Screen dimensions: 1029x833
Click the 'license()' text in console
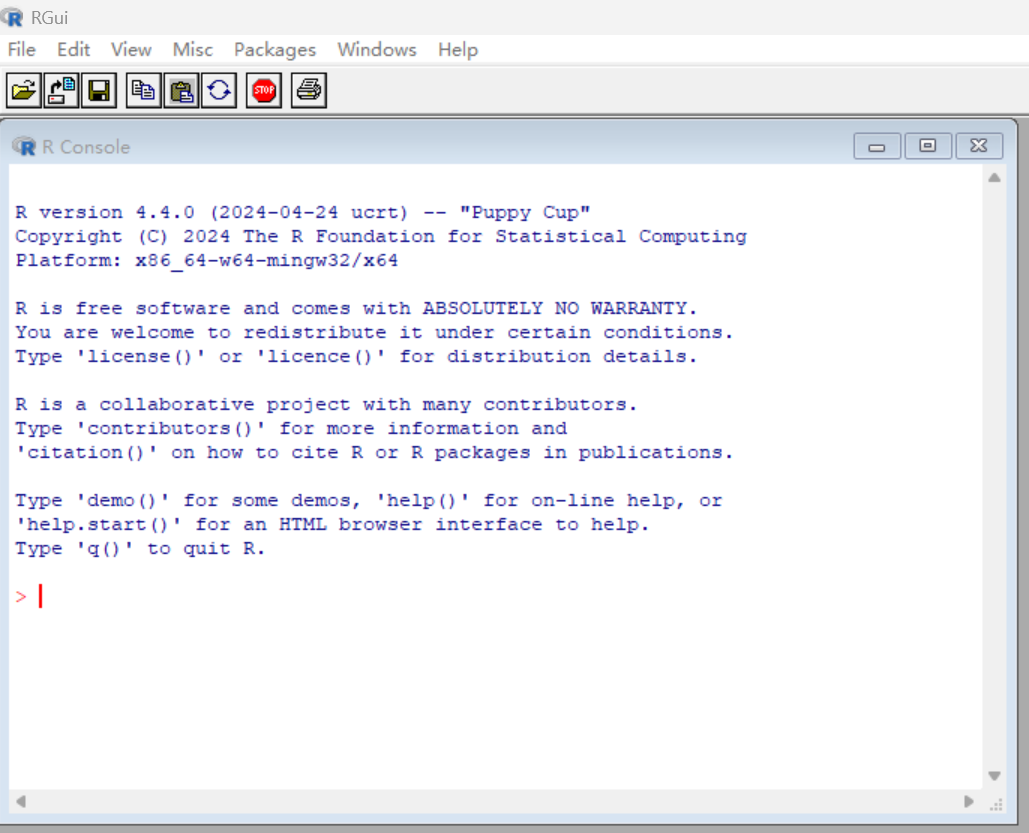(x=140, y=356)
